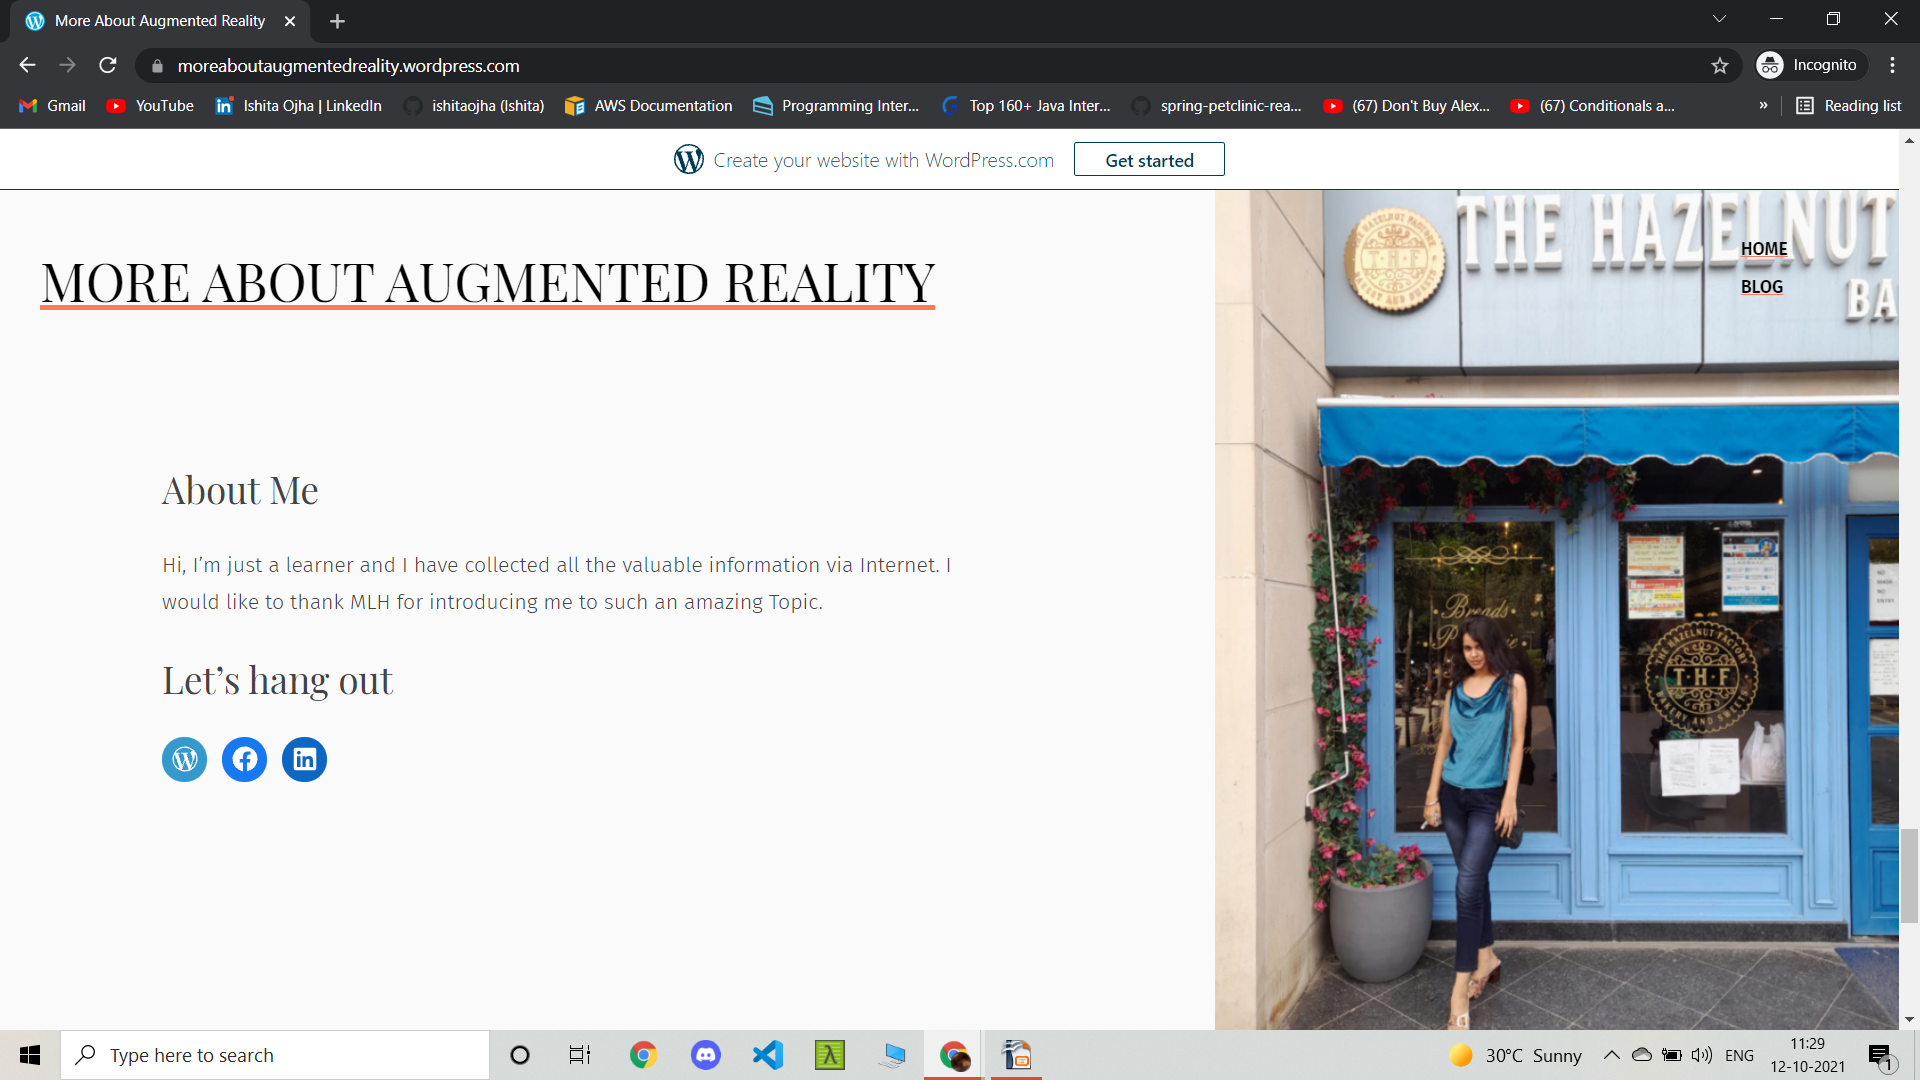Expand hidden bookmarks with double chevron

1763,106
